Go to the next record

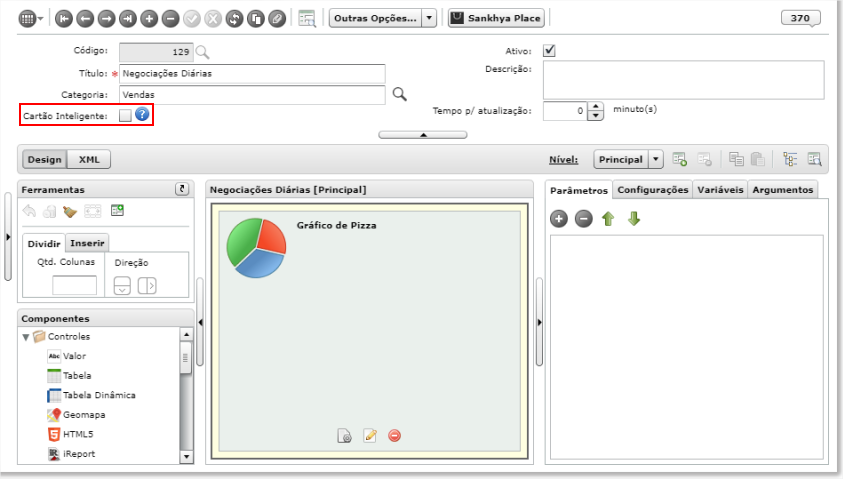106,19
